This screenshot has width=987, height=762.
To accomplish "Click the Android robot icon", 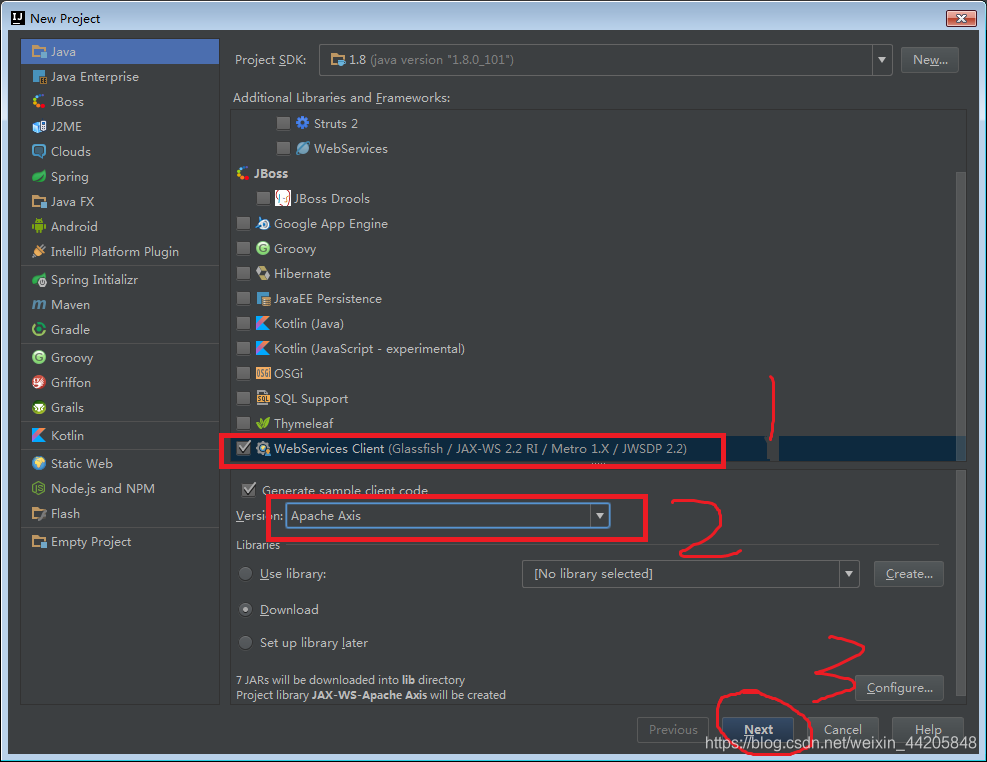I will coord(39,227).
